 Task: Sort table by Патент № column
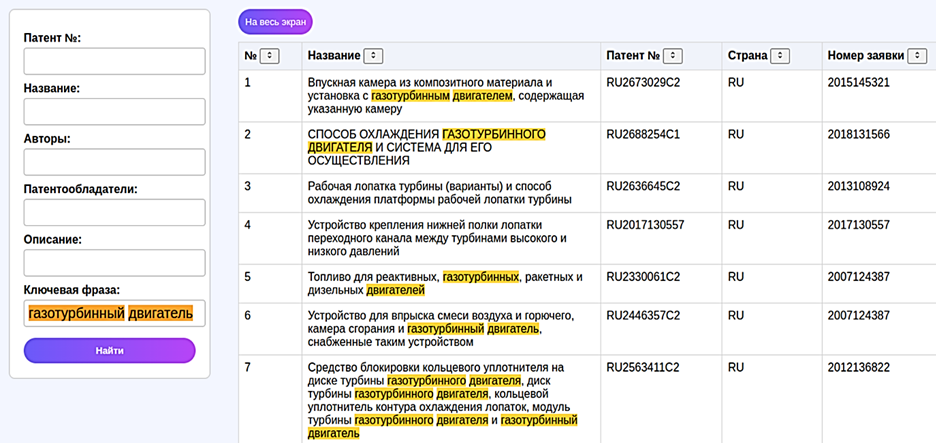673,56
